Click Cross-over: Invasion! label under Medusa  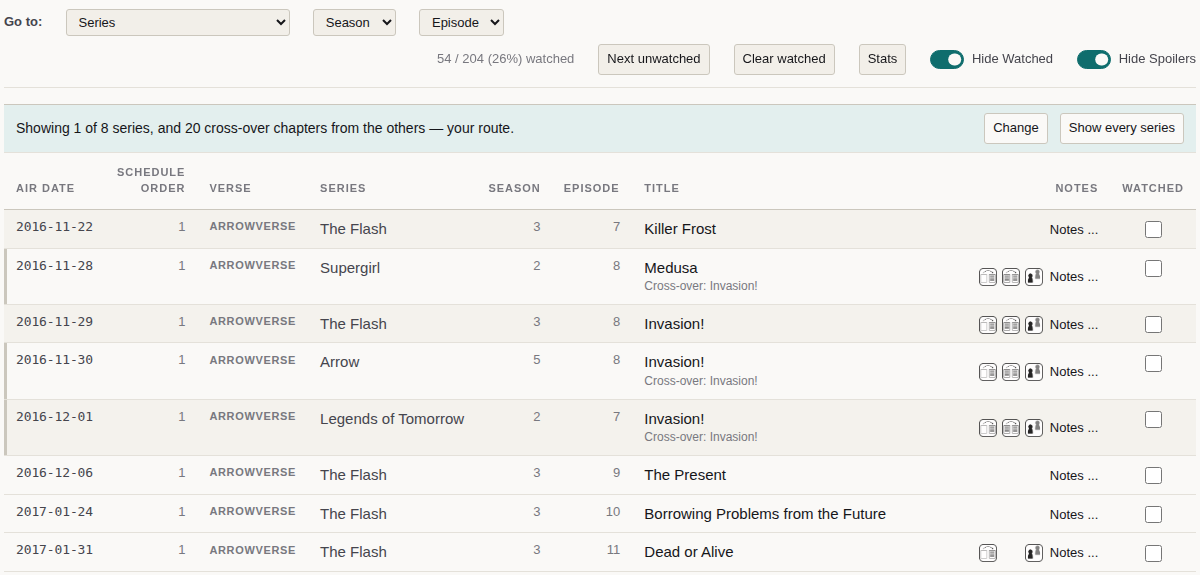pyautogui.click(x=701, y=286)
